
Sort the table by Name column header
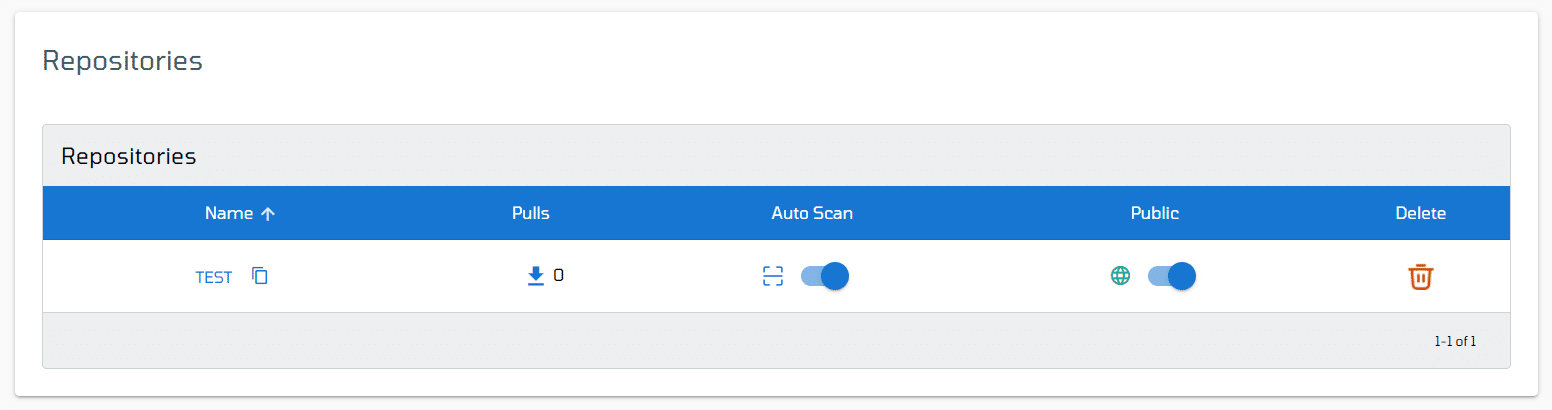228,213
